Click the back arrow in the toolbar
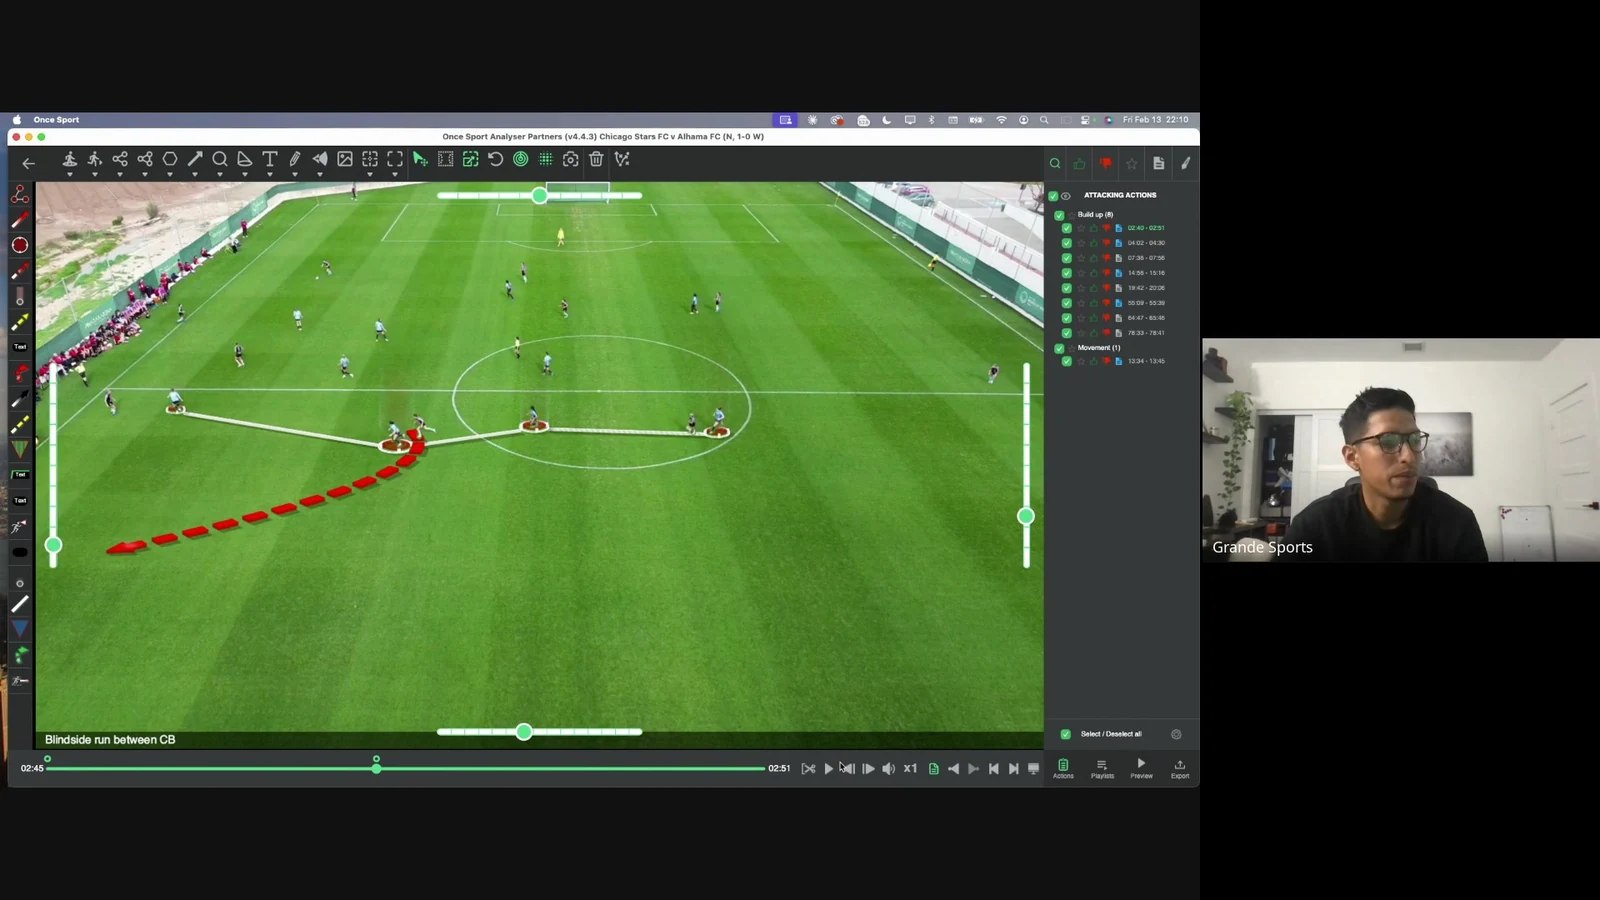The height and width of the screenshot is (900, 1600). (28, 163)
